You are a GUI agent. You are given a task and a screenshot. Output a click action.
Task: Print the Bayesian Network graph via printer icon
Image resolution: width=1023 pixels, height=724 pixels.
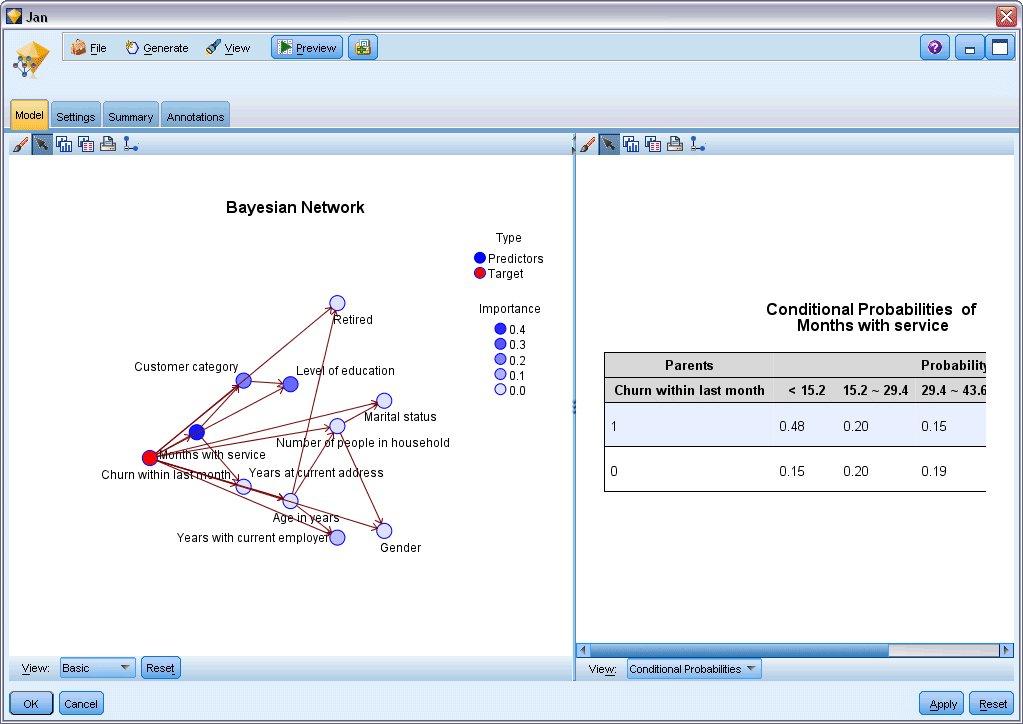(108, 144)
